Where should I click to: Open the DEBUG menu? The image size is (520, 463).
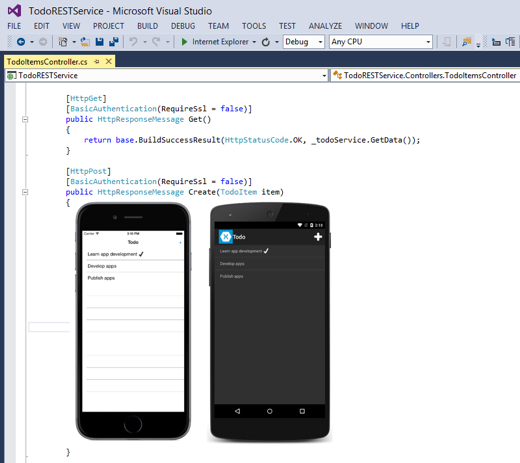[x=183, y=26]
